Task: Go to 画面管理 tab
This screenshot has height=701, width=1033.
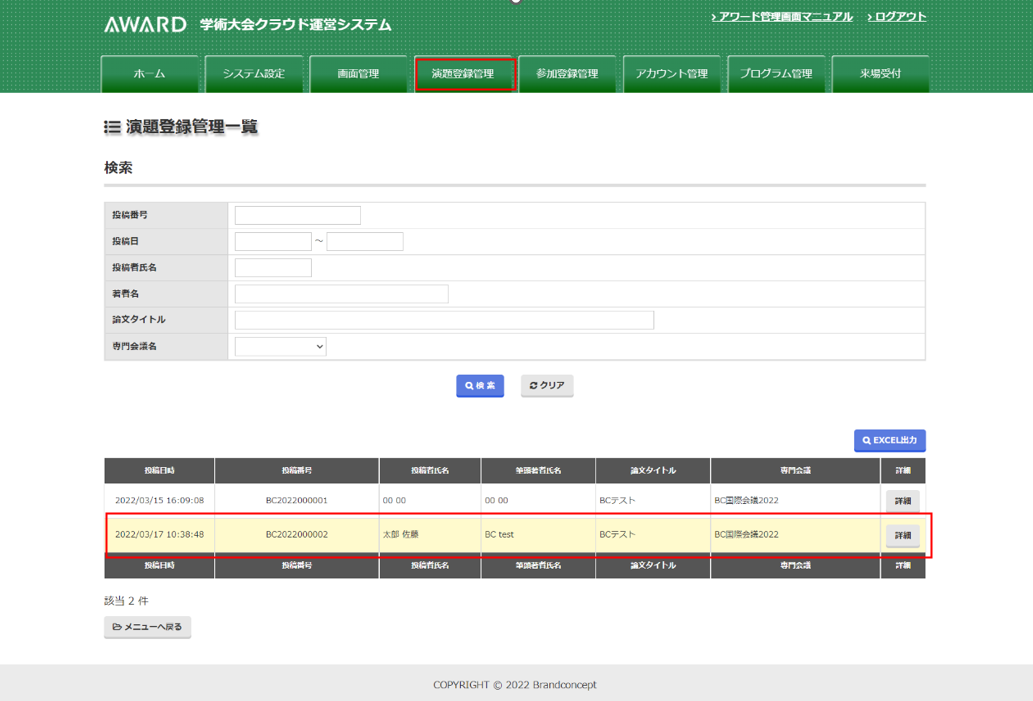Action: [x=358, y=74]
